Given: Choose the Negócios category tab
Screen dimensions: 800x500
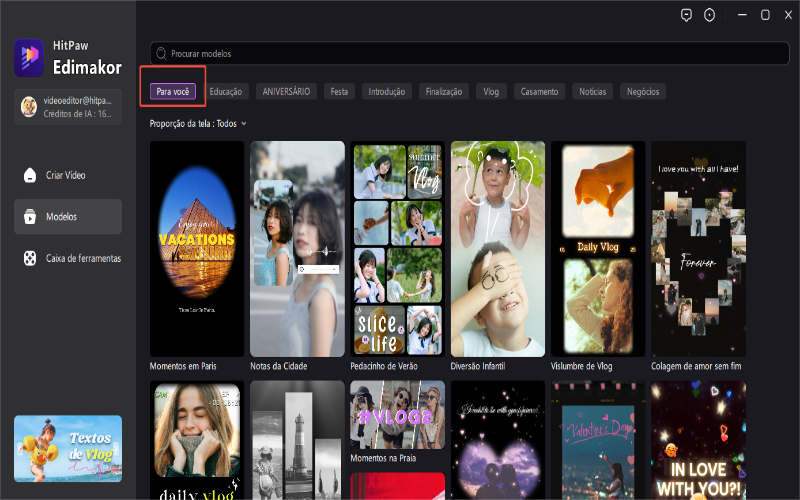Looking at the screenshot, I should coord(643,91).
